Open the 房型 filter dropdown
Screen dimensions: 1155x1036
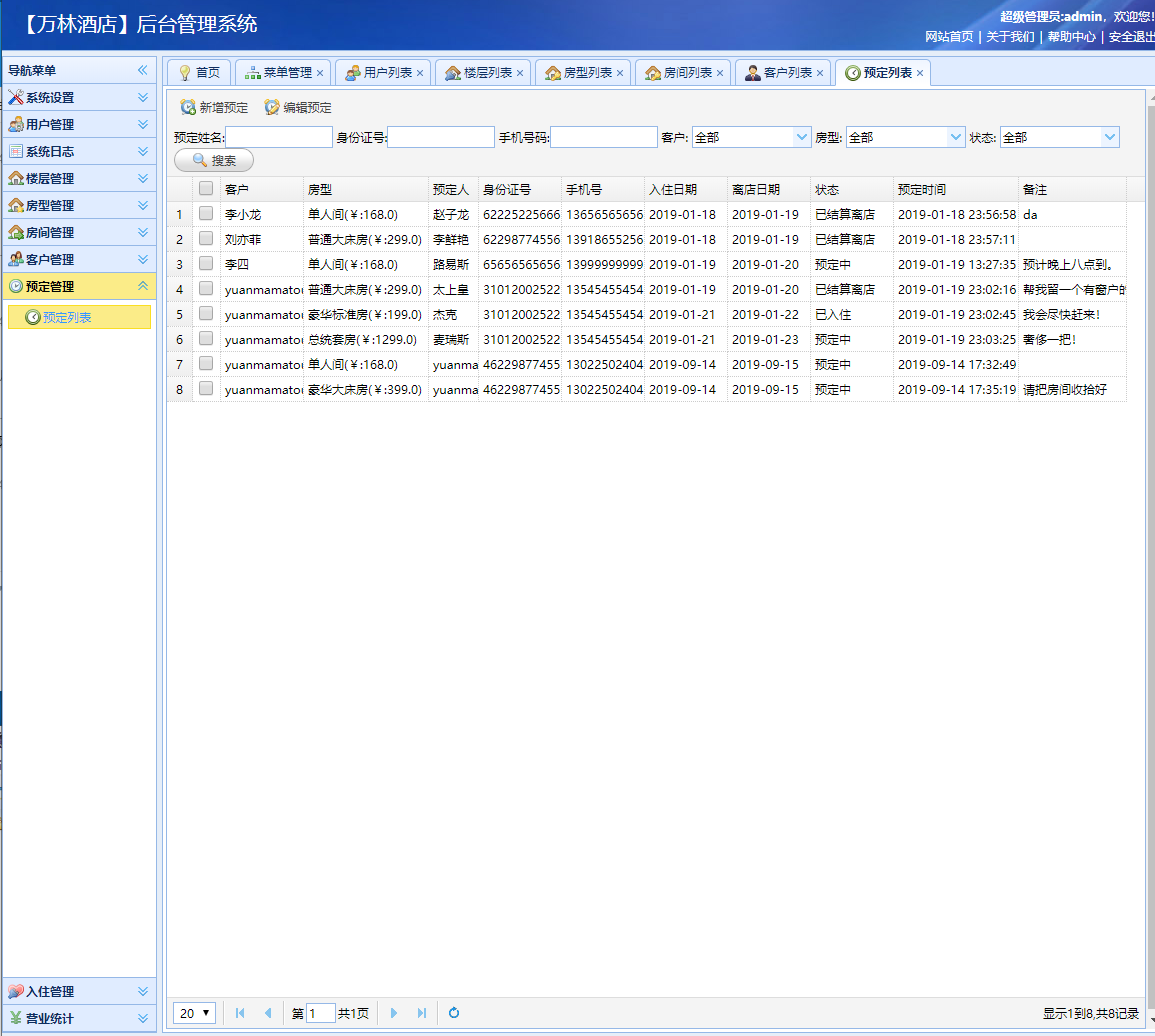pyautogui.click(x=956, y=137)
